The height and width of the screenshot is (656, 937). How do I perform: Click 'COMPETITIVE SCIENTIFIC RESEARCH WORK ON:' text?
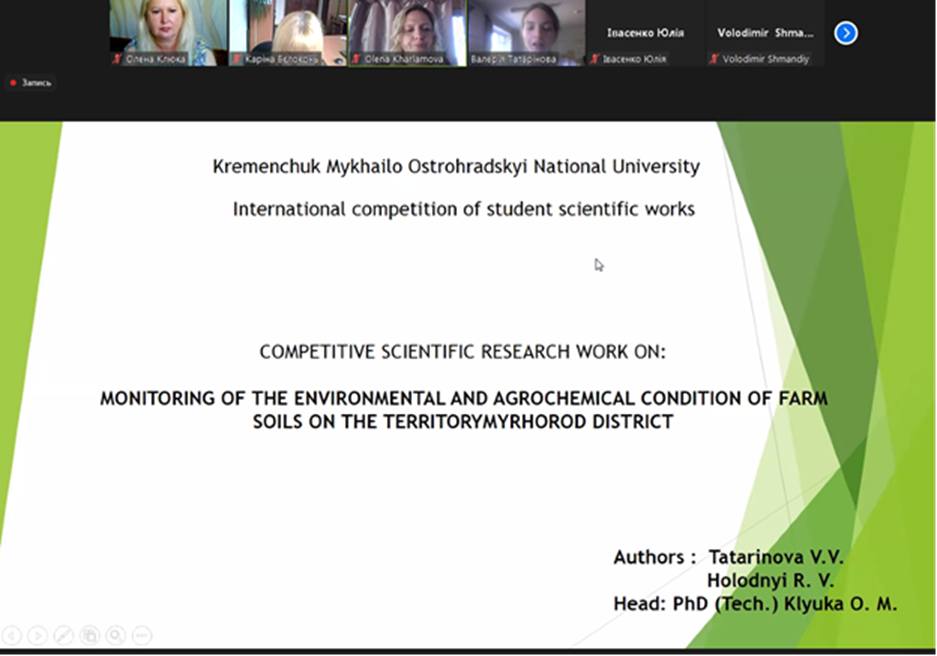[463, 351]
